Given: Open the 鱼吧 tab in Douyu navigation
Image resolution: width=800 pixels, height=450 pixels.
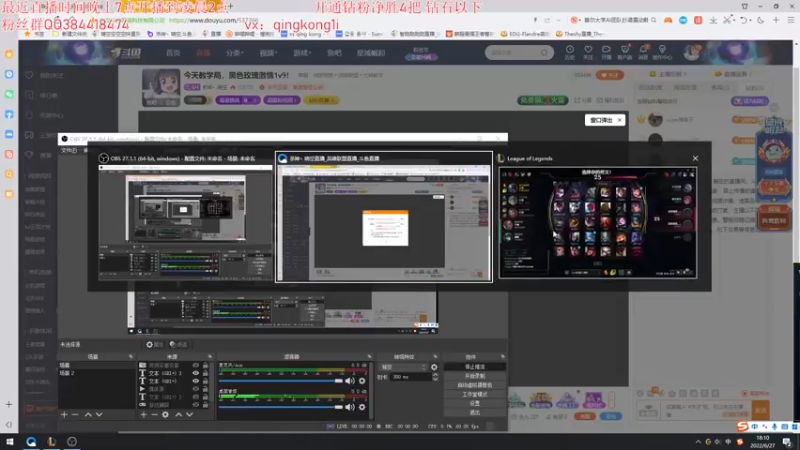Looking at the screenshot, I should pos(334,53).
